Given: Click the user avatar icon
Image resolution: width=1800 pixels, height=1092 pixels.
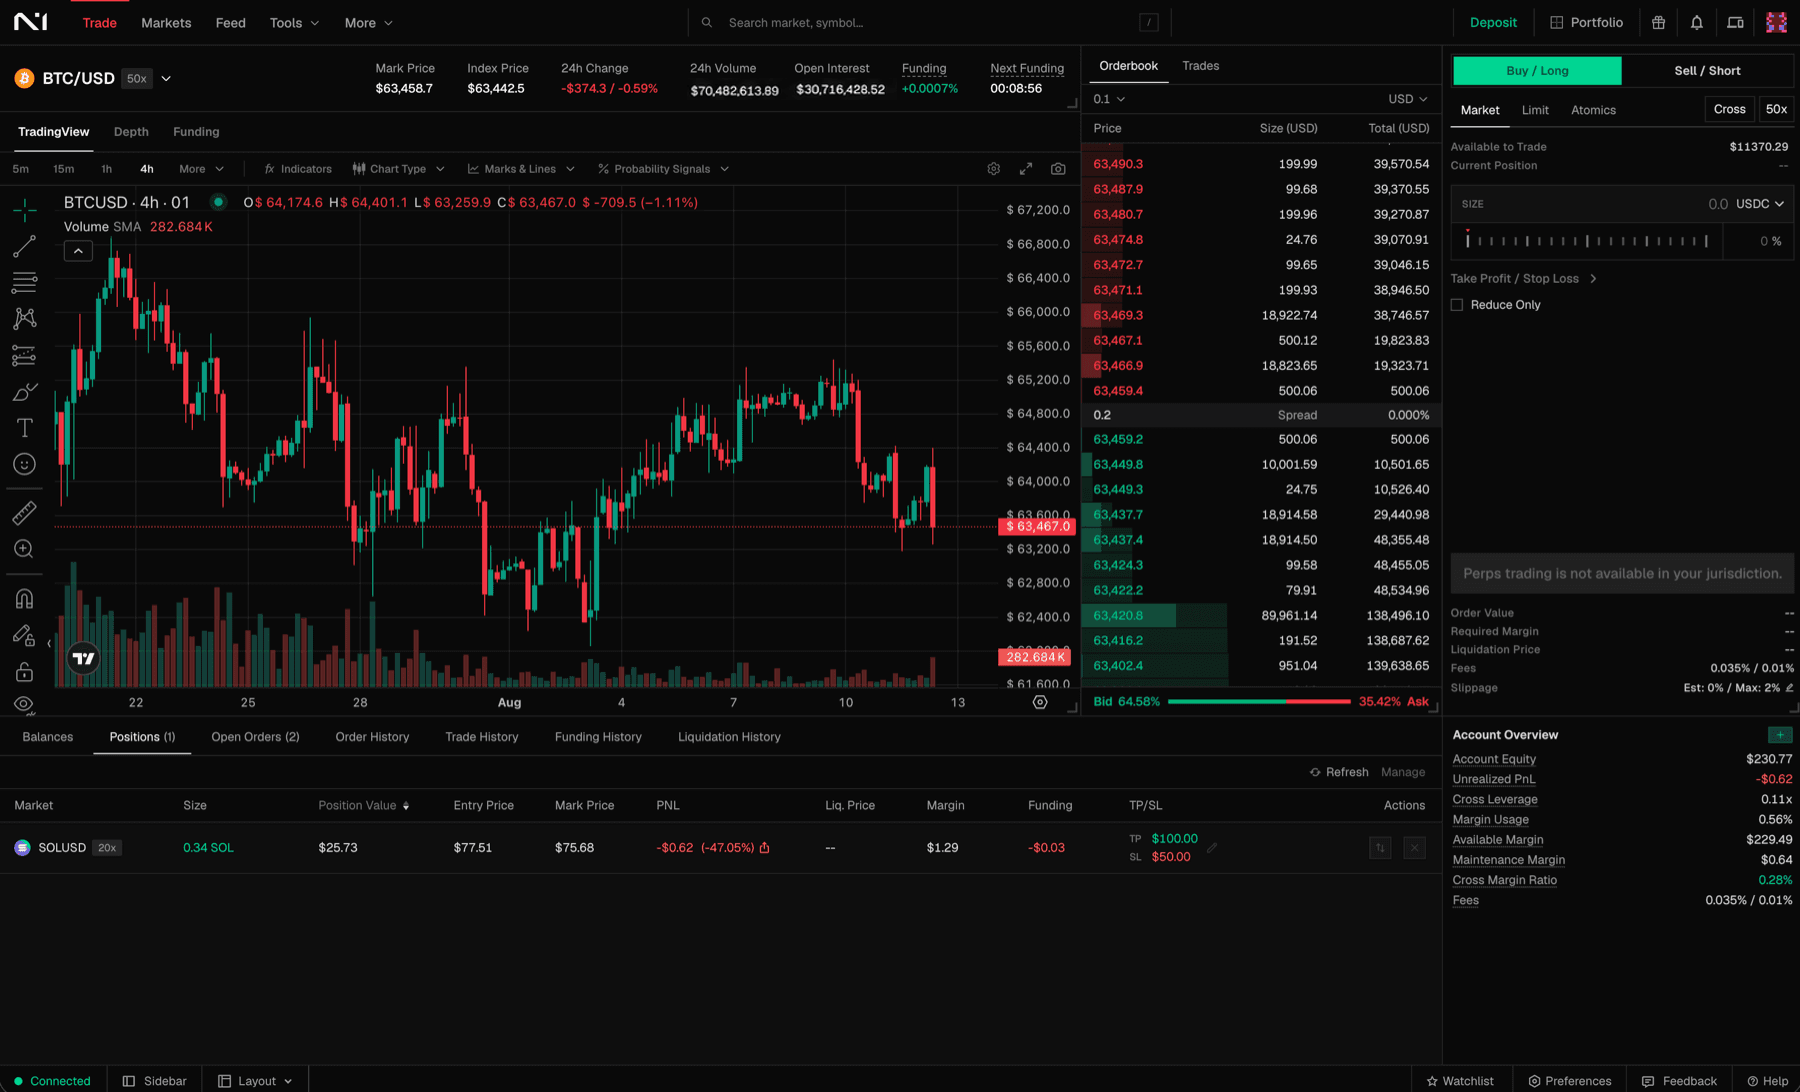Looking at the screenshot, I should [1776, 22].
